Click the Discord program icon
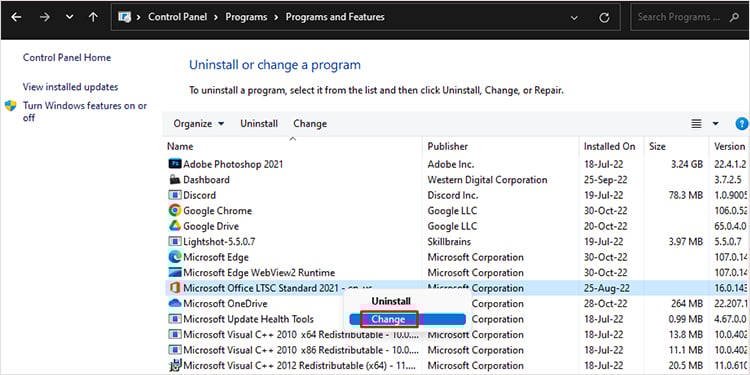 pyautogui.click(x=175, y=195)
